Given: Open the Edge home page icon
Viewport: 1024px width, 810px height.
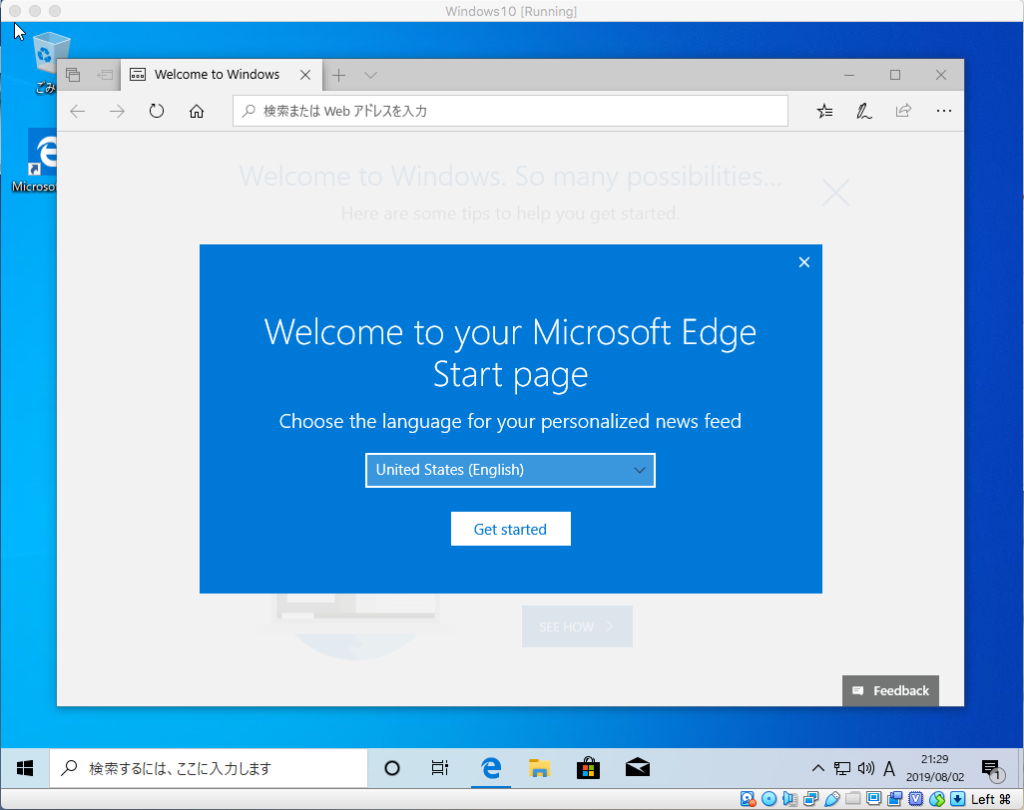Looking at the screenshot, I should tap(197, 111).
